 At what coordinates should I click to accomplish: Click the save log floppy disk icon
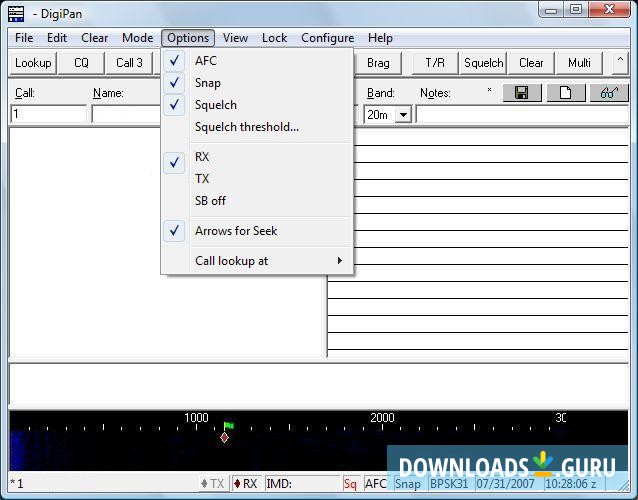coord(522,93)
